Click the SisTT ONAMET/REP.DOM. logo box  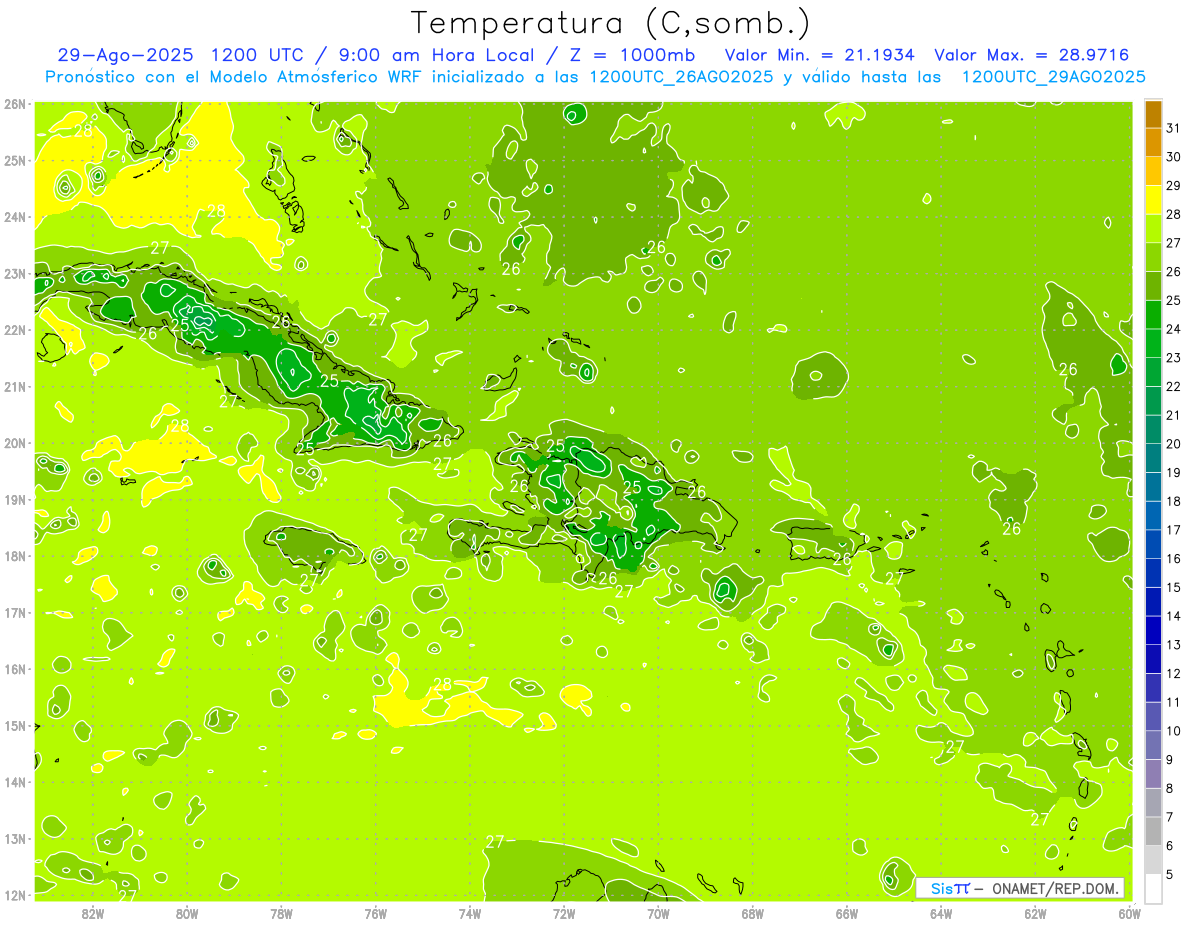[x=1020, y=888]
